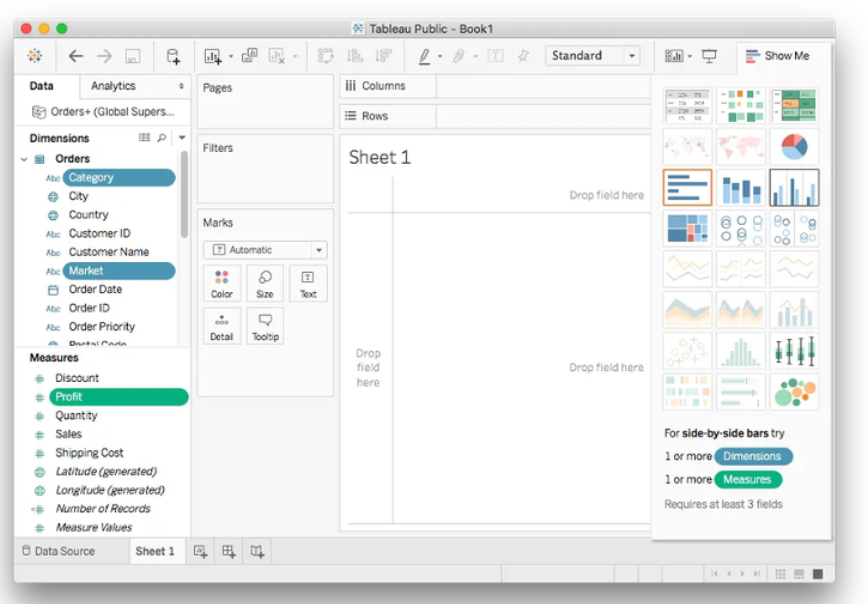Select the Profit measure field
Screen dimensions: 868x604
coord(119,397)
